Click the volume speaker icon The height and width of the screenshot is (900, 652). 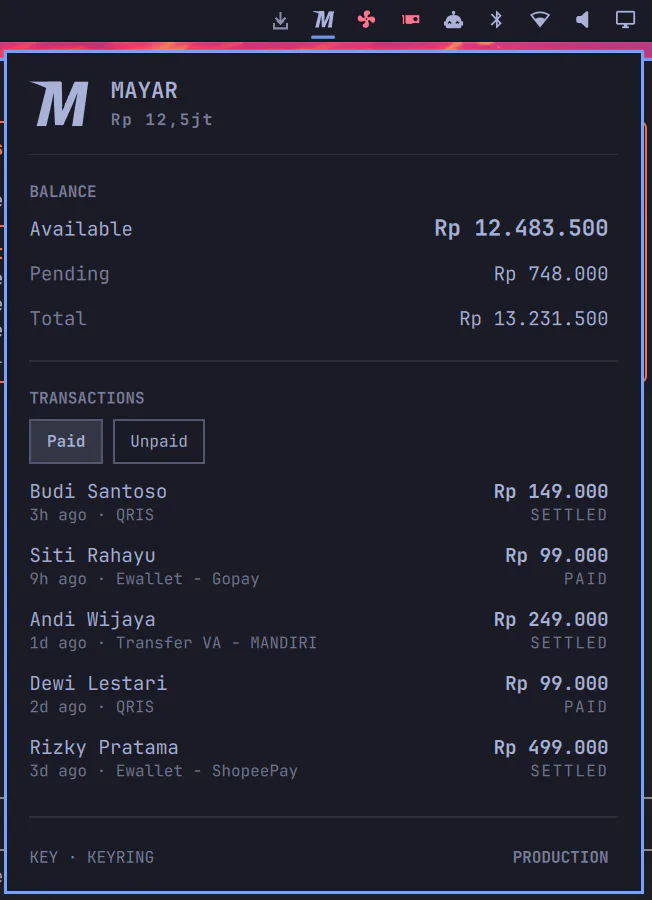tap(582, 21)
